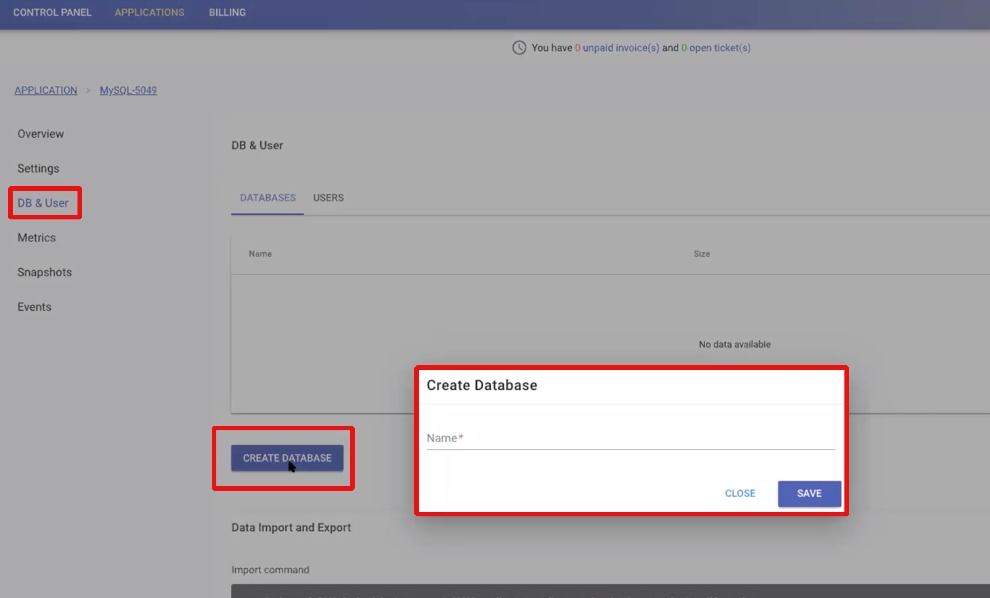Click the clock icon beside invoice notice
The width and height of the screenshot is (990, 598).
pyautogui.click(x=519, y=48)
